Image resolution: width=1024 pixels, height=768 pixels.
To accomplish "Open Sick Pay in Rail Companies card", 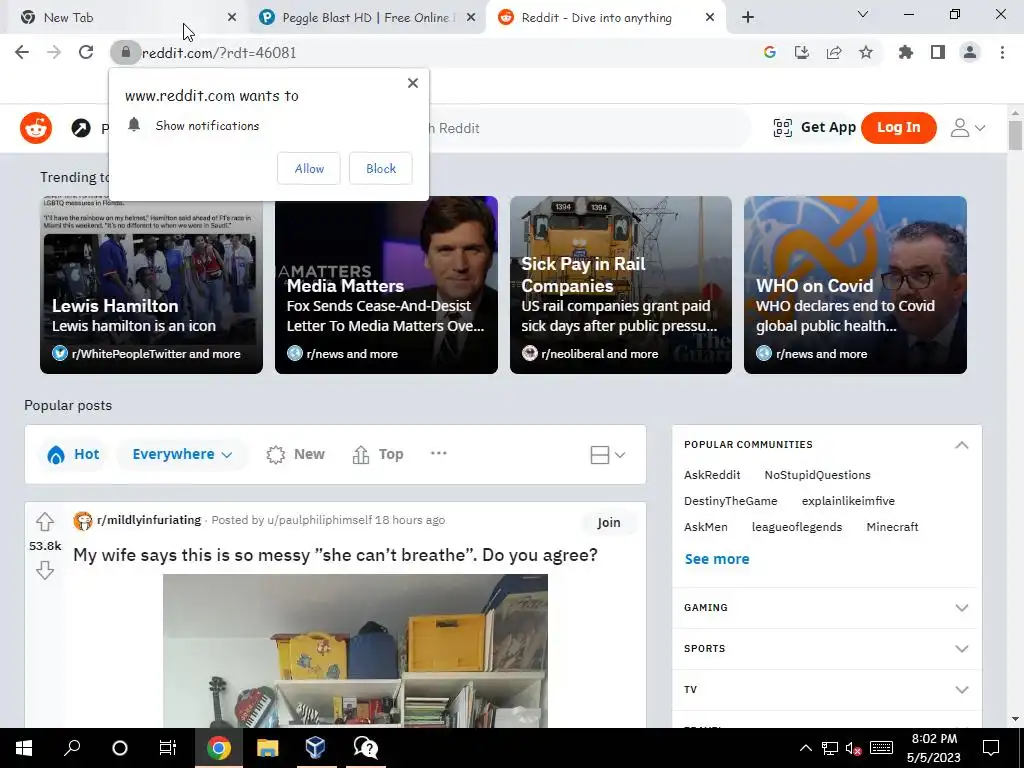I will [x=621, y=285].
